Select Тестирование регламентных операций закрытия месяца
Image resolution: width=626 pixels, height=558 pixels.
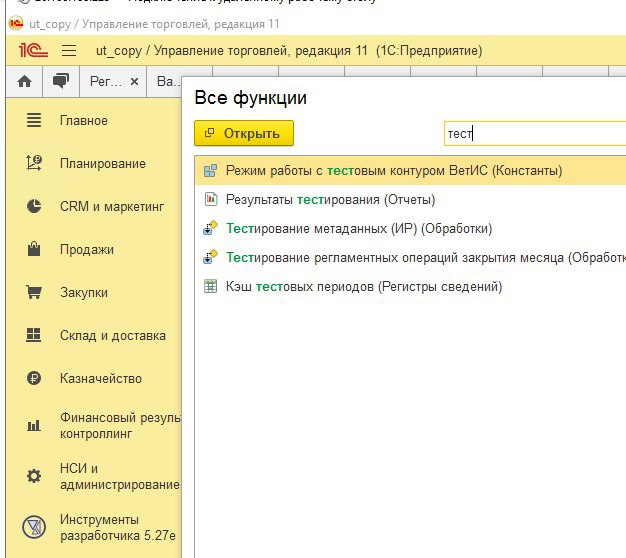[410, 257]
